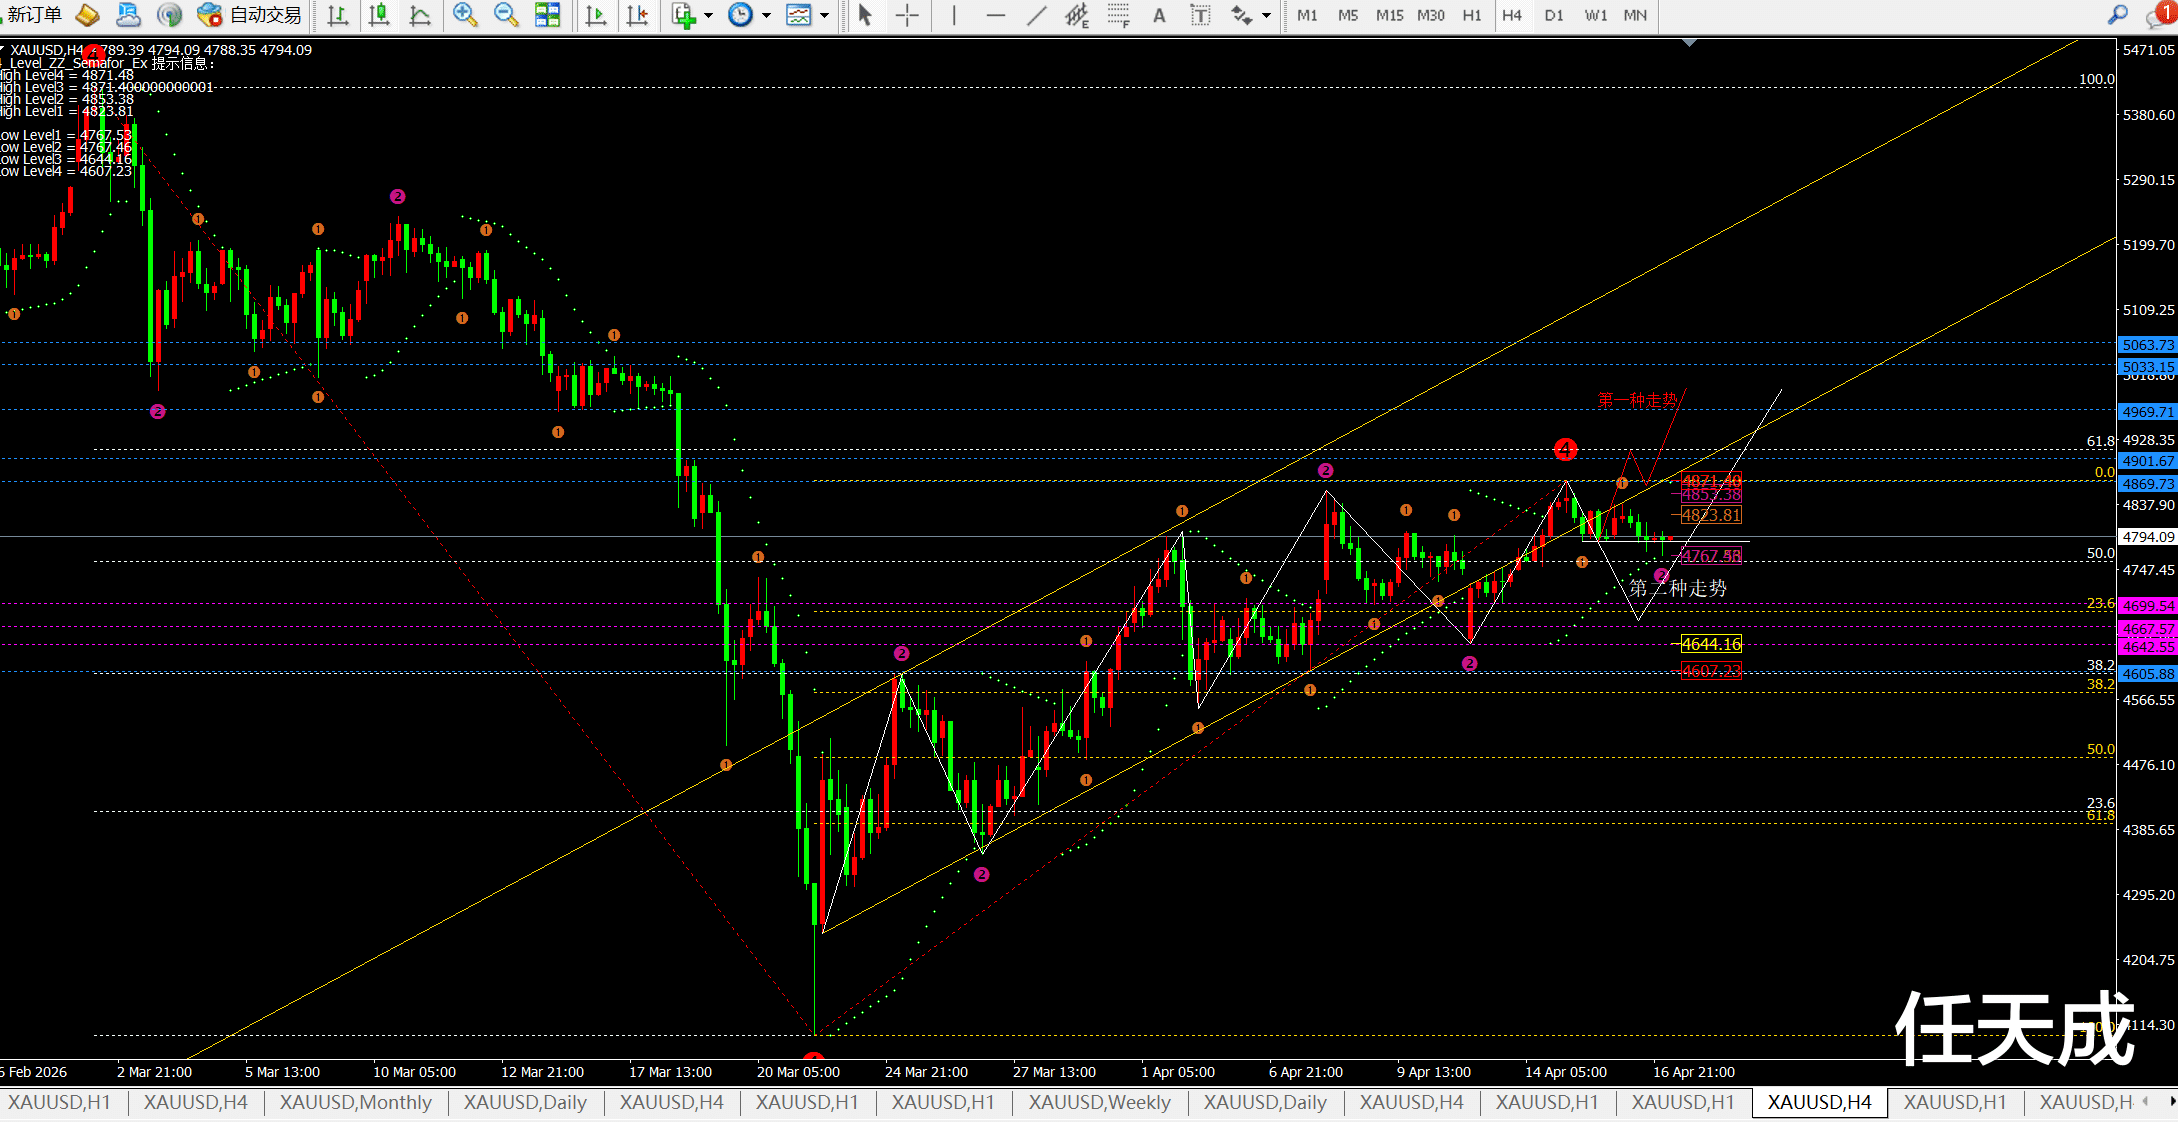Screen dimensions: 2178x1122
Task: Toggle candlestick chart mode
Action: pos(379,15)
